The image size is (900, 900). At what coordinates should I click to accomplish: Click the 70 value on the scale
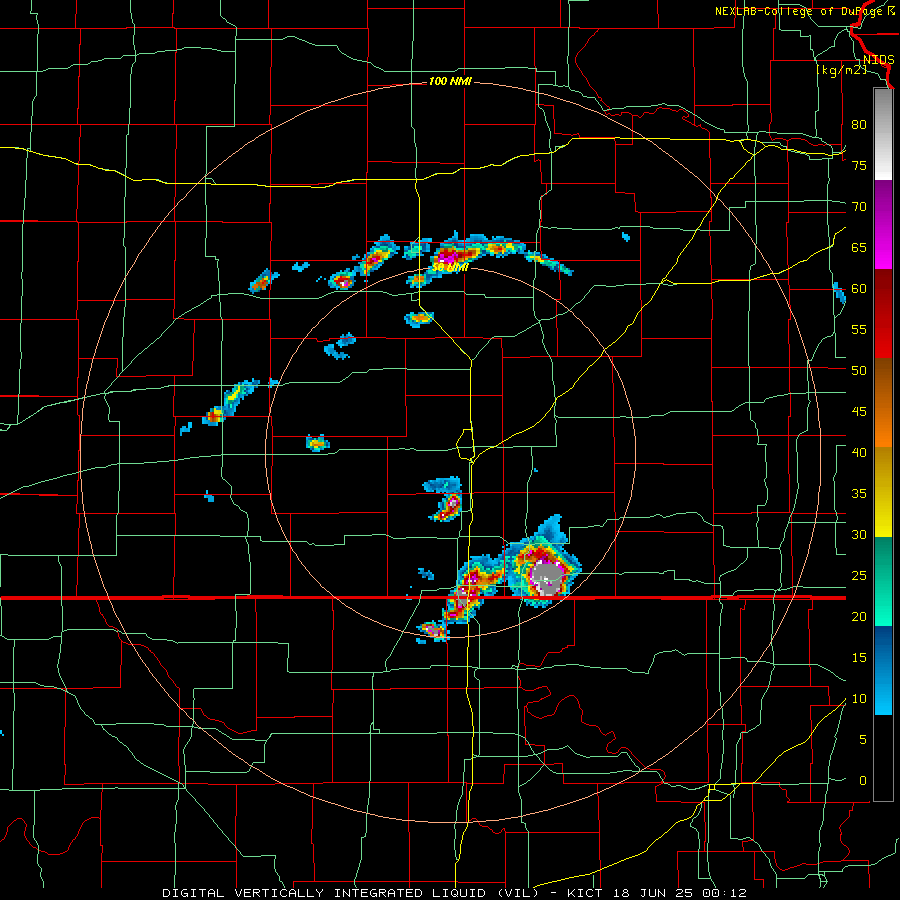[x=859, y=207]
